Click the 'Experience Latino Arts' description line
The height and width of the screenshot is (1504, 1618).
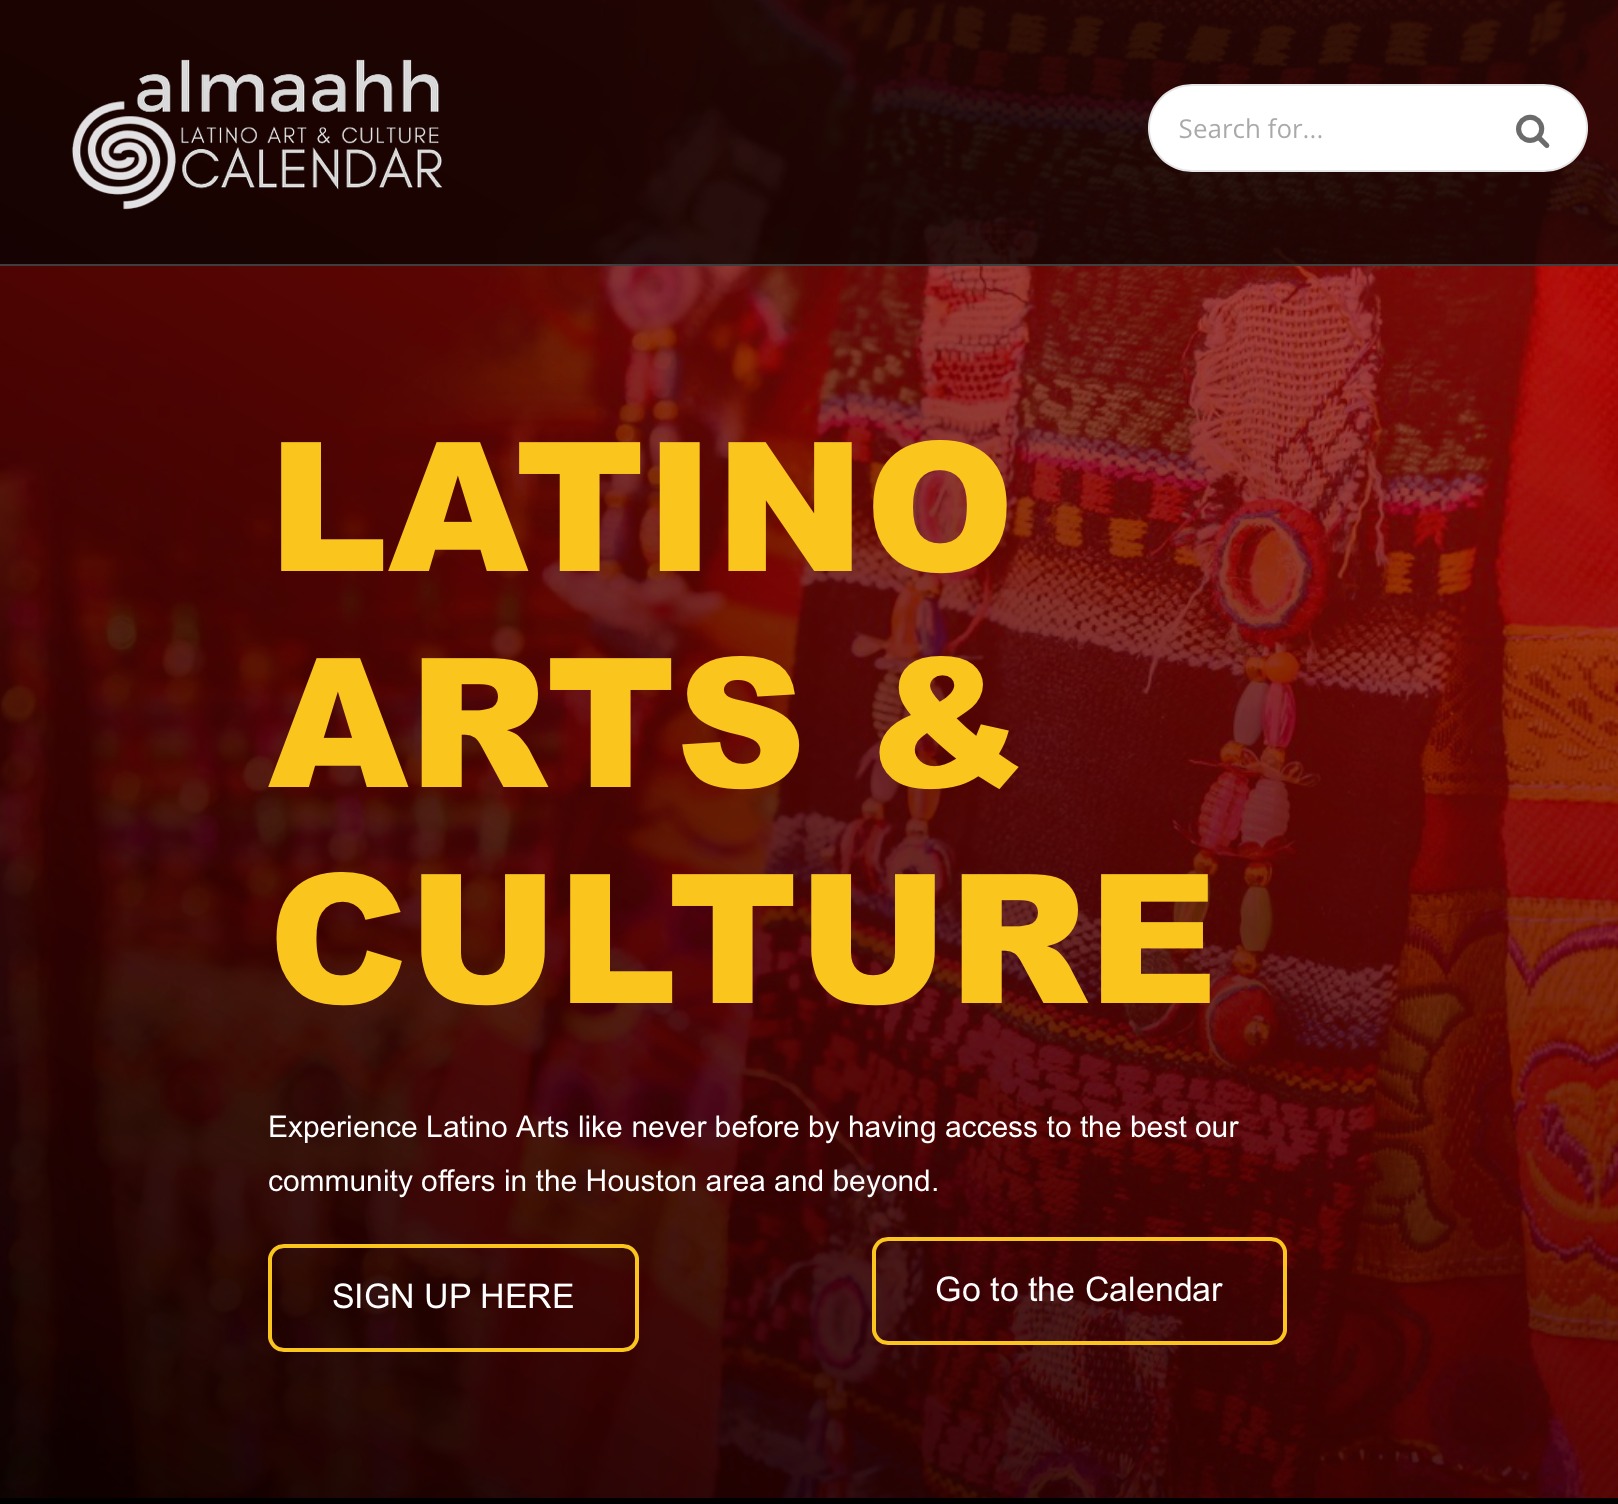(753, 1127)
